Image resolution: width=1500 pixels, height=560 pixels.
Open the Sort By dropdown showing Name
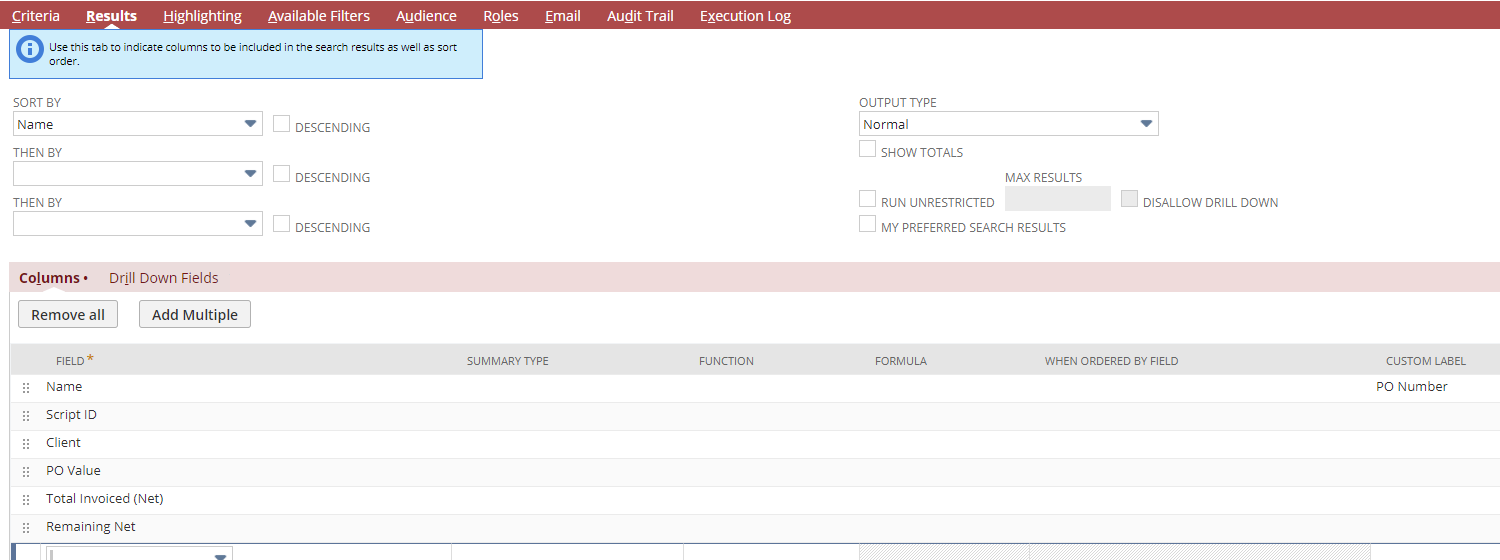pos(138,124)
